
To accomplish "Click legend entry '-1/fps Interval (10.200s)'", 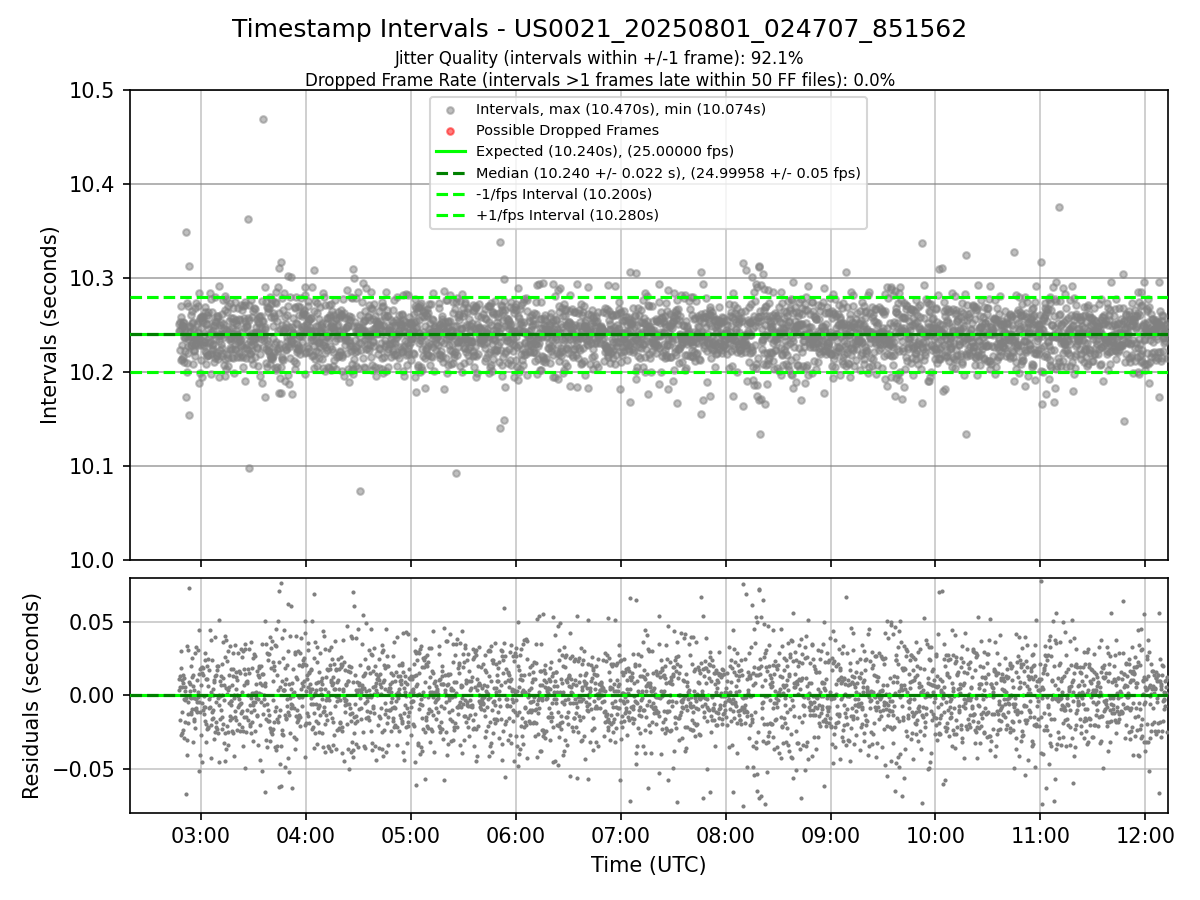I will click(564, 194).
